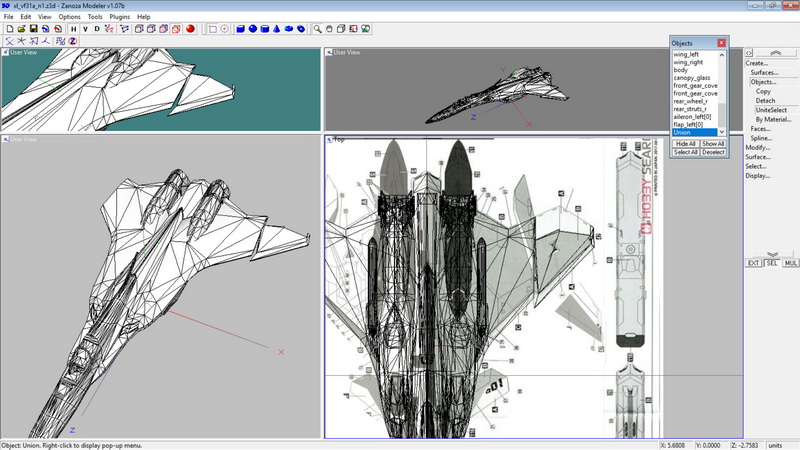Click the Save file toolbar icon
Viewport: 800px width, 450px height.
(x=33, y=29)
